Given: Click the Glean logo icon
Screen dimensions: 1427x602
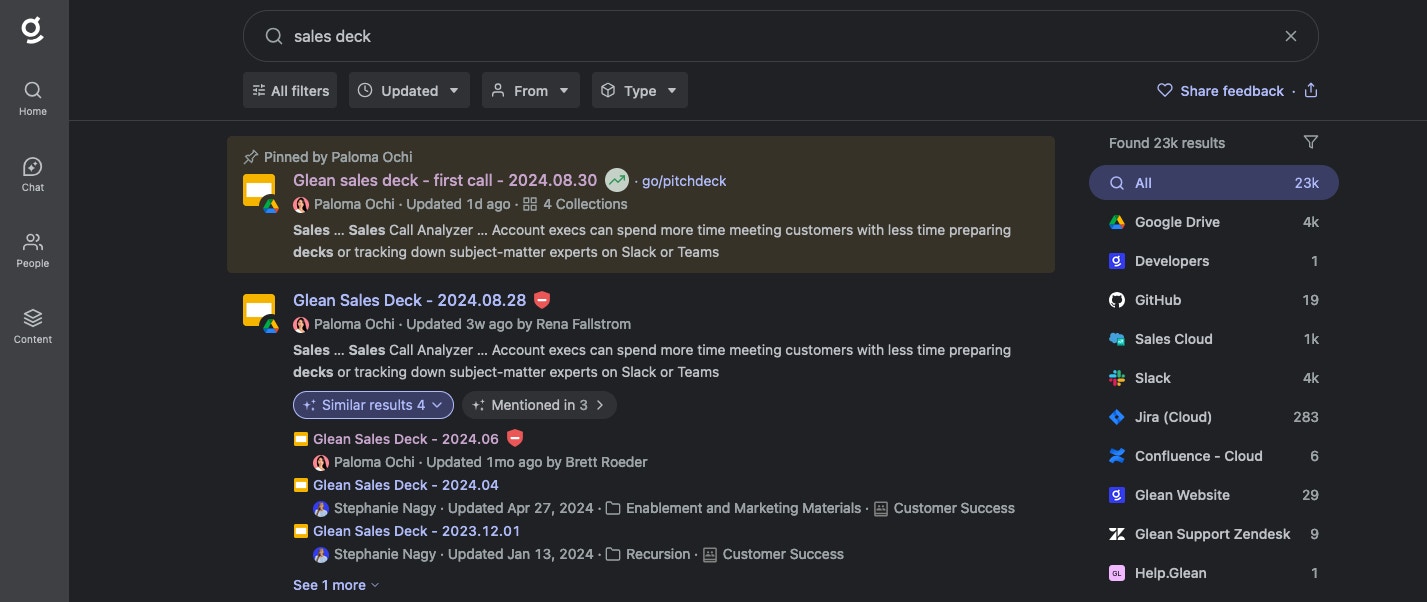Looking at the screenshot, I should [33, 30].
